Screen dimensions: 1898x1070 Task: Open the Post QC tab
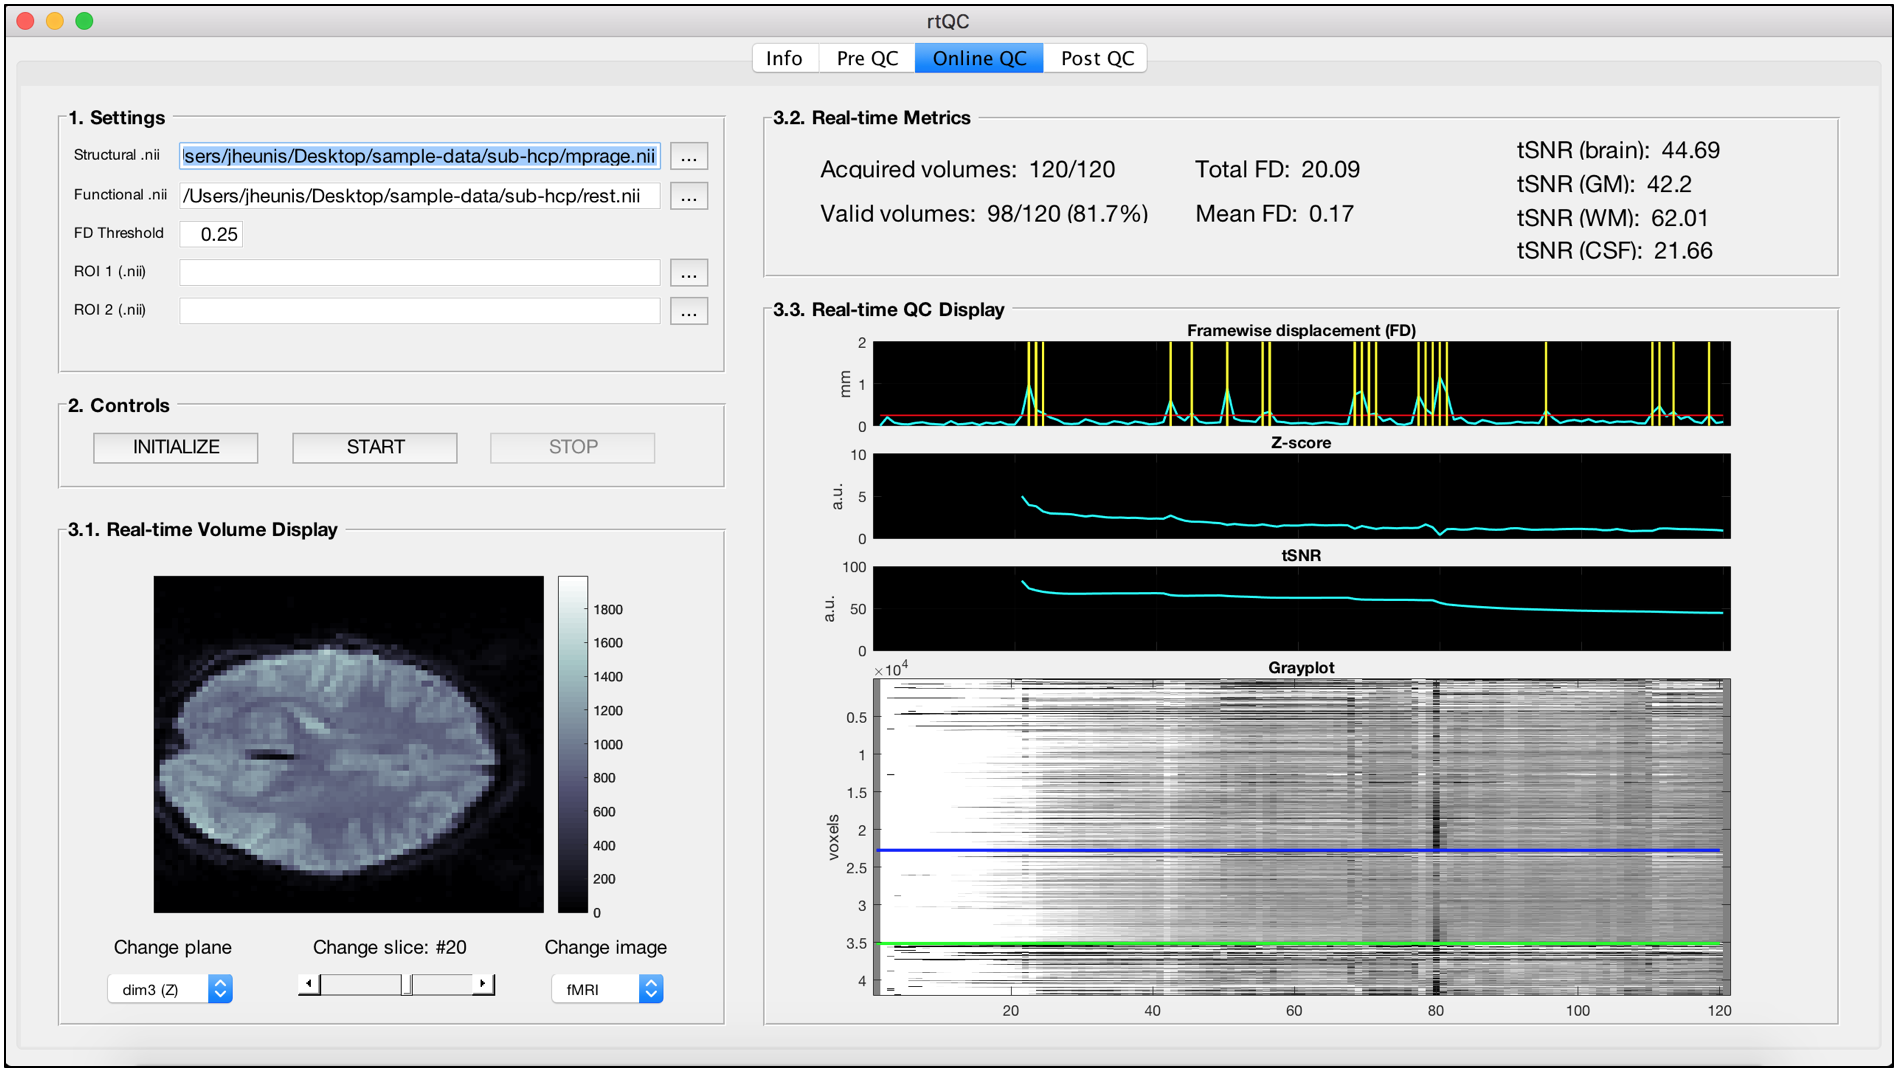click(1096, 58)
